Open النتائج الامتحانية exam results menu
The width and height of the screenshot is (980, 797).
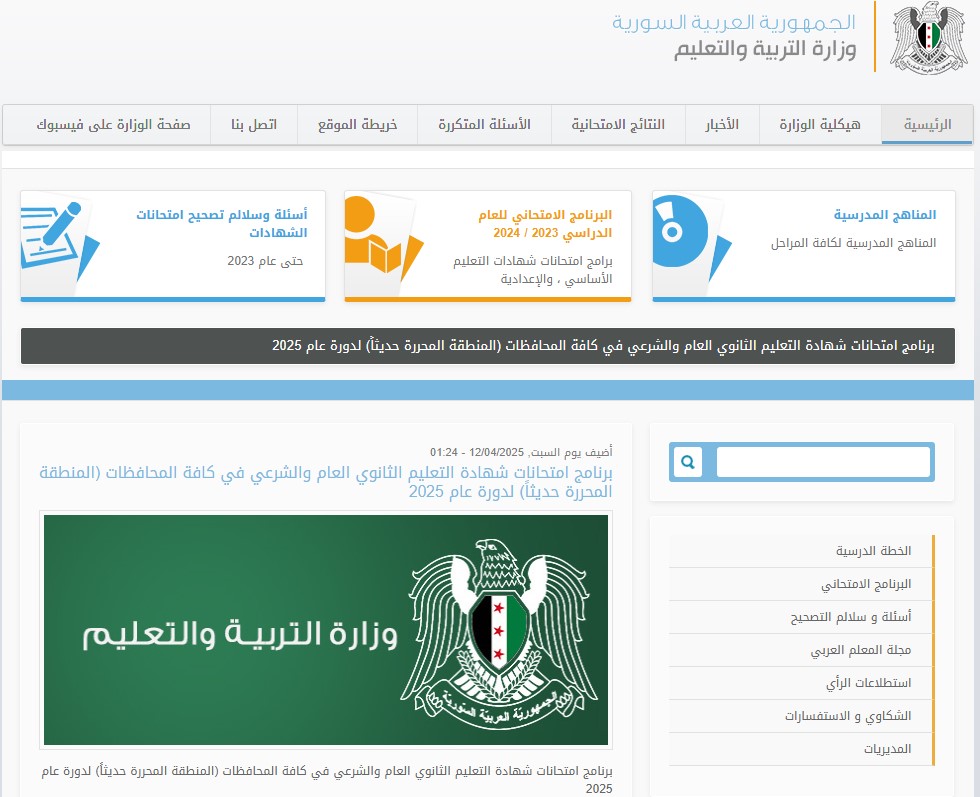(618, 124)
